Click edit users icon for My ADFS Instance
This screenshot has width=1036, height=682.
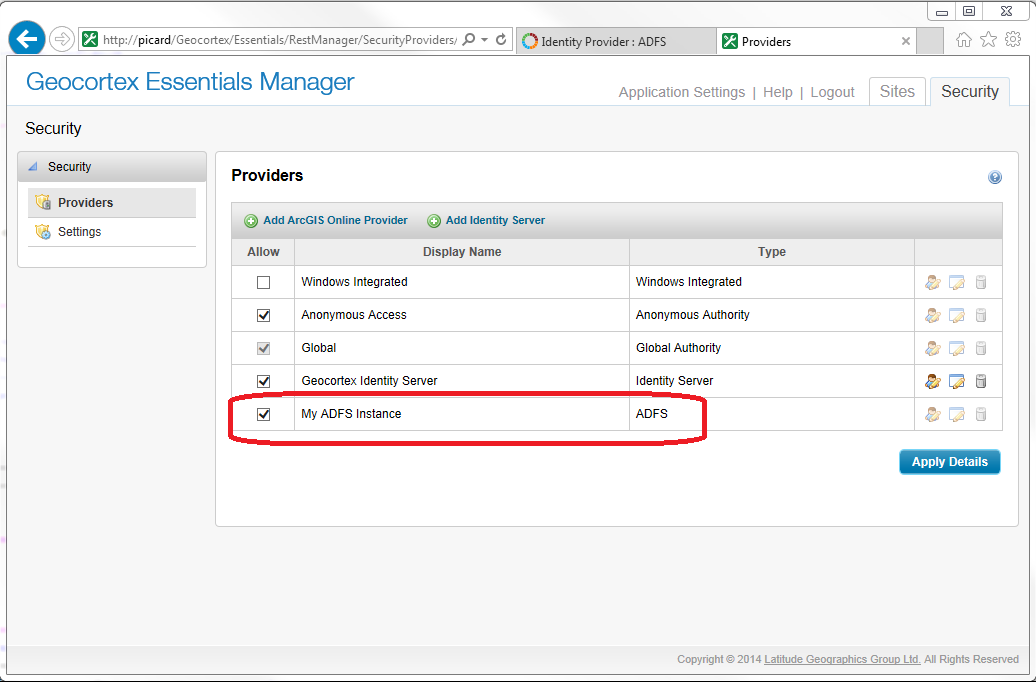pyautogui.click(x=932, y=414)
